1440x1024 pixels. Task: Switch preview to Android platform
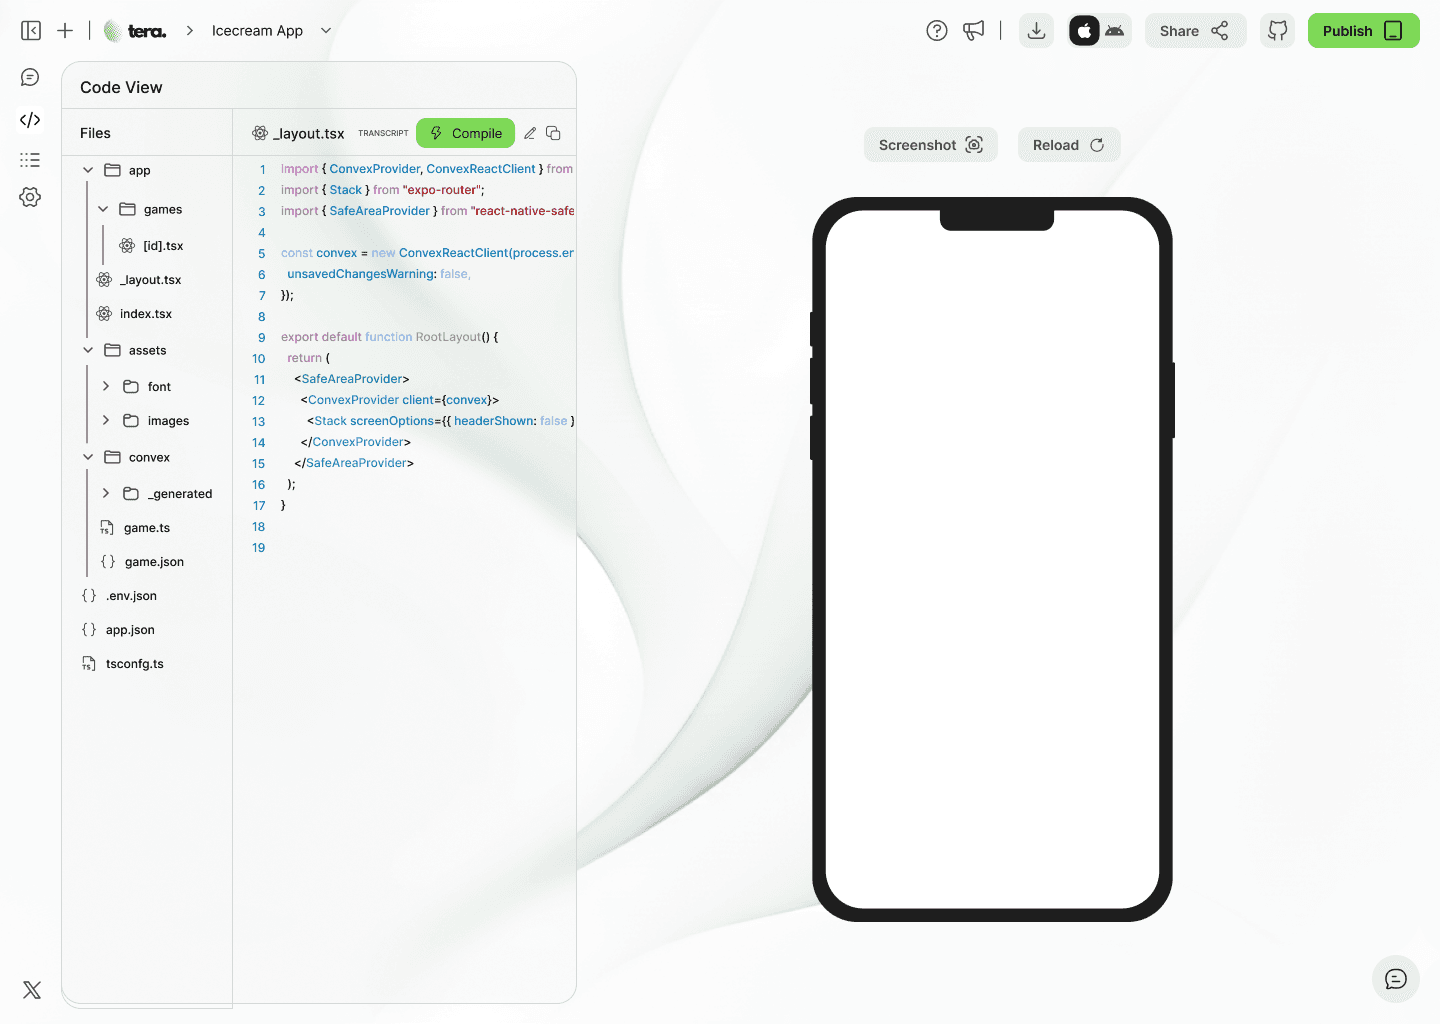coord(1115,31)
